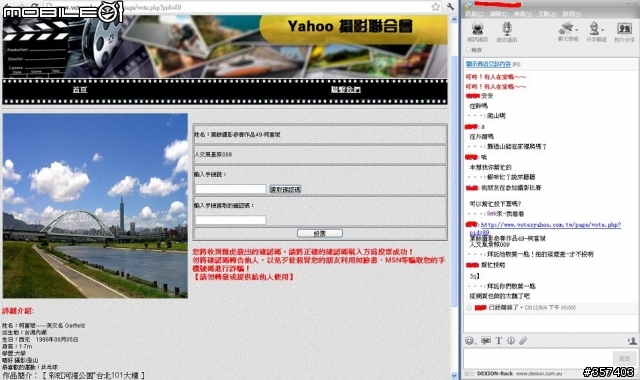
Task: Open the emoticon smiley picker
Action: coord(470,340)
